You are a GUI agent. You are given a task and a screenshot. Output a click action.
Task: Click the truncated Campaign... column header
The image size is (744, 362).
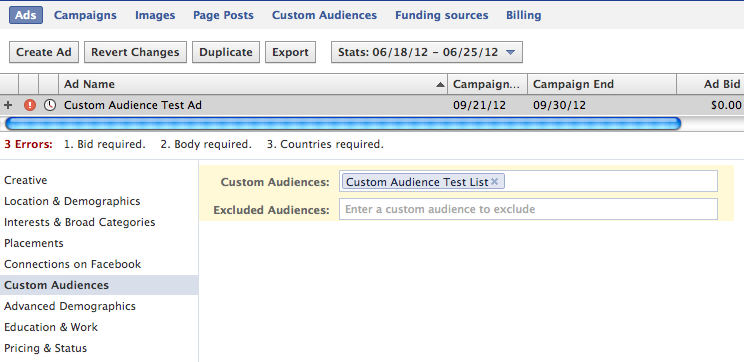488,84
